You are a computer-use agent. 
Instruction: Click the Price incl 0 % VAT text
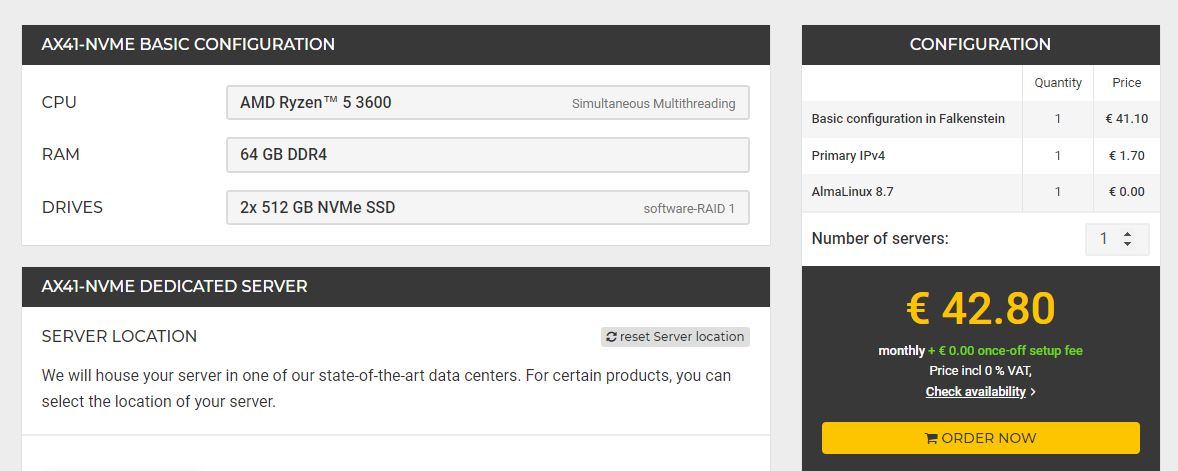click(x=980, y=371)
